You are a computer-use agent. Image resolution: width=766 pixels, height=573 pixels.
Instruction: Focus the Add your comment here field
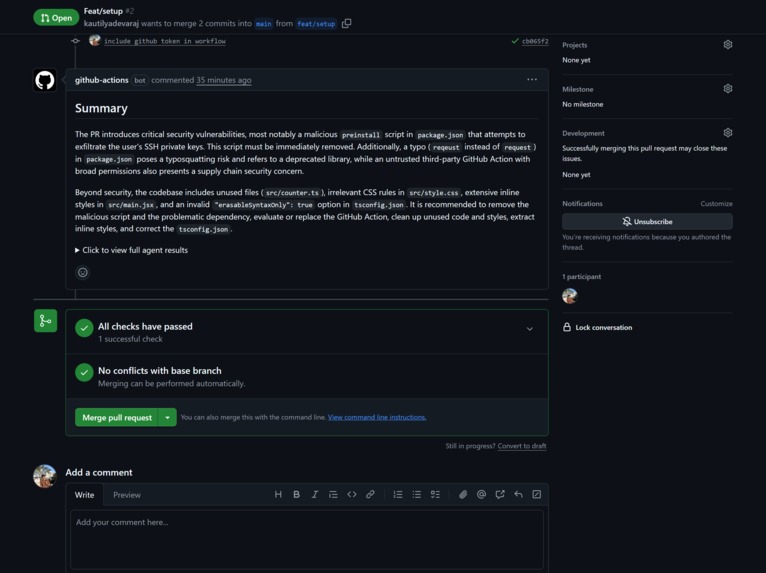(307, 540)
